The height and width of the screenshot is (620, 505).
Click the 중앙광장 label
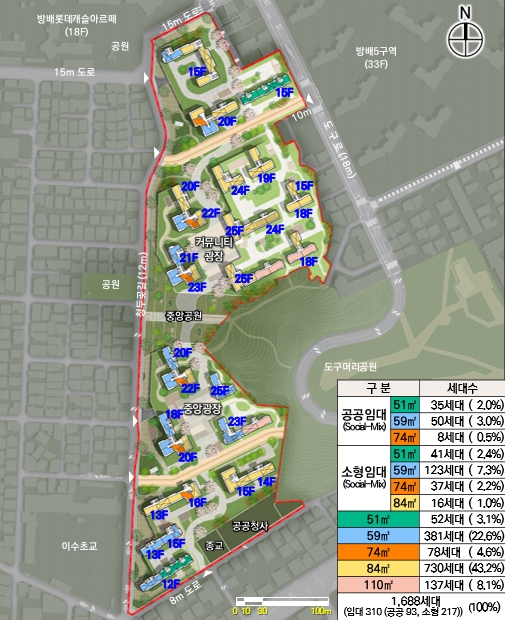click(202, 409)
